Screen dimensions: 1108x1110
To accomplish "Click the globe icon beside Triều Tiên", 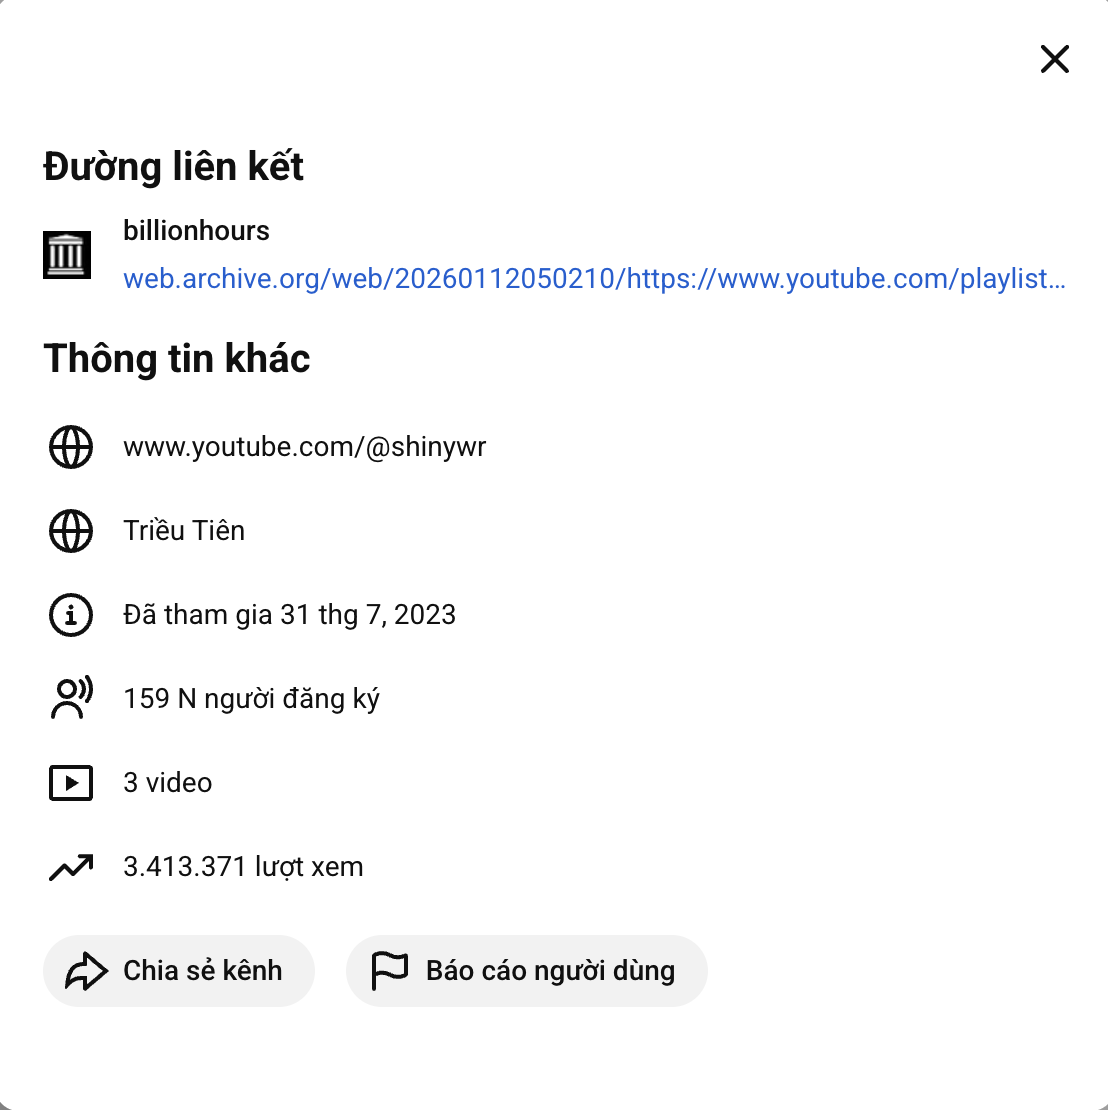I will click(x=70, y=531).
